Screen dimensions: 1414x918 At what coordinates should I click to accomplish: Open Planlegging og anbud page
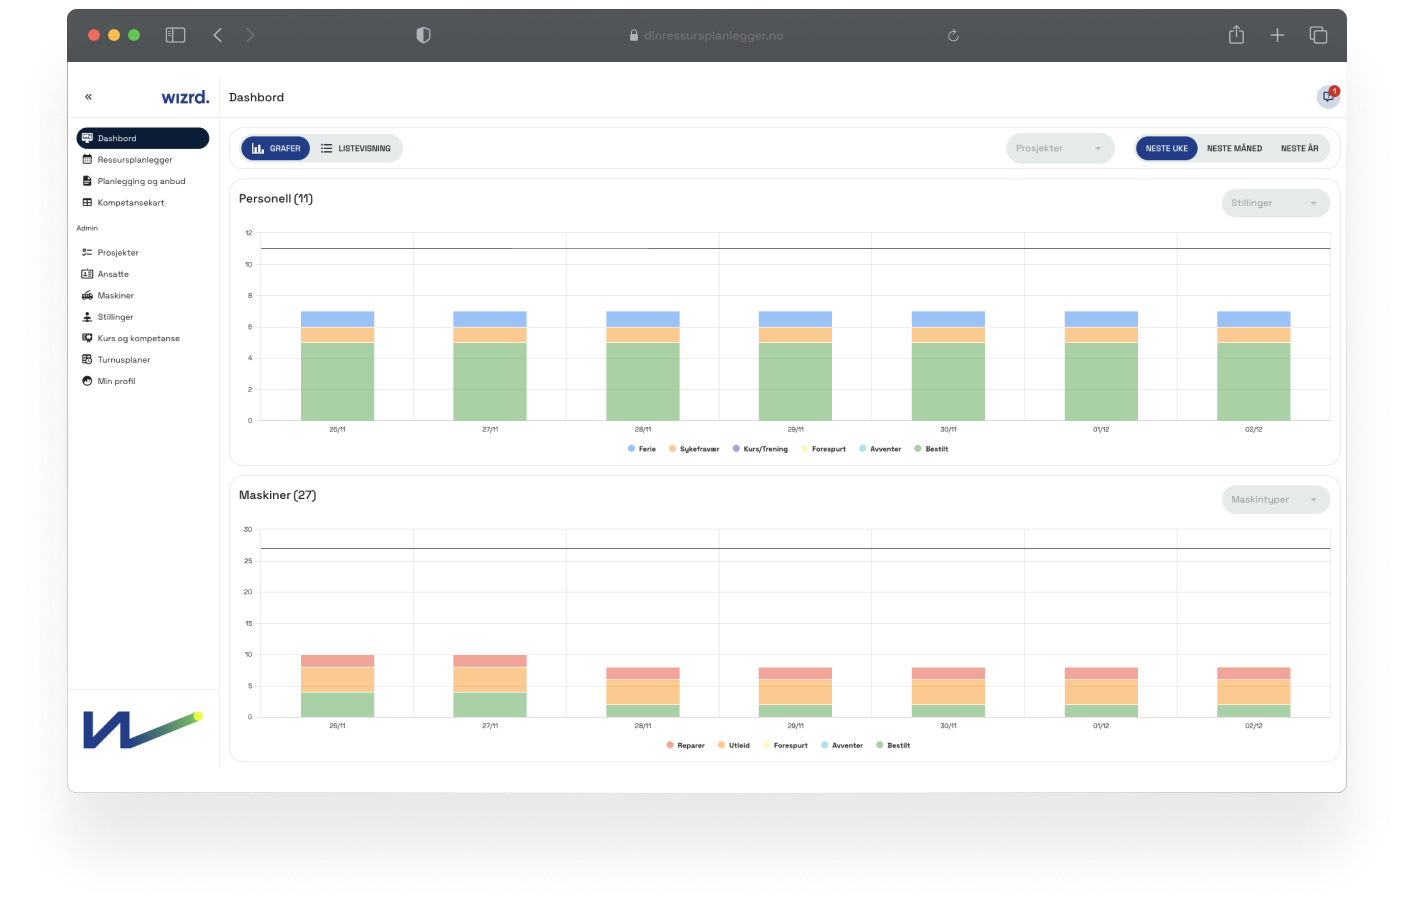(143, 181)
